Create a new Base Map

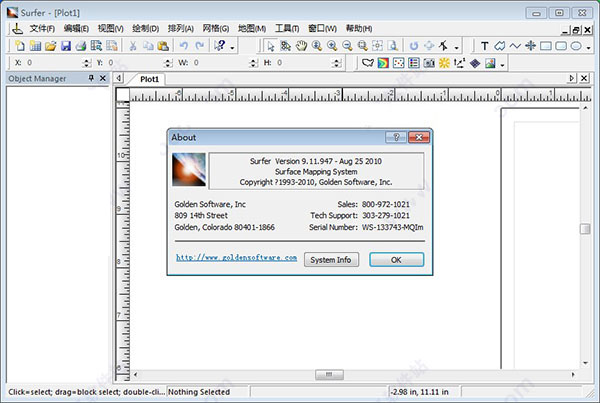(368, 63)
